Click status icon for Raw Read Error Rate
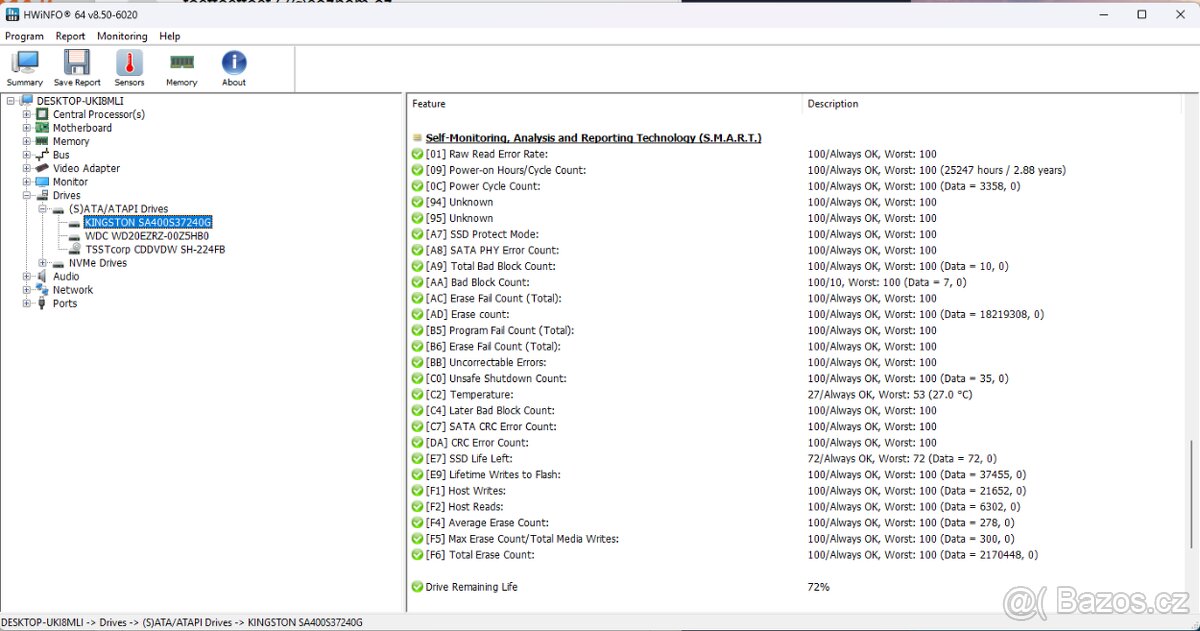 pyautogui.click(x=417, y=154)
